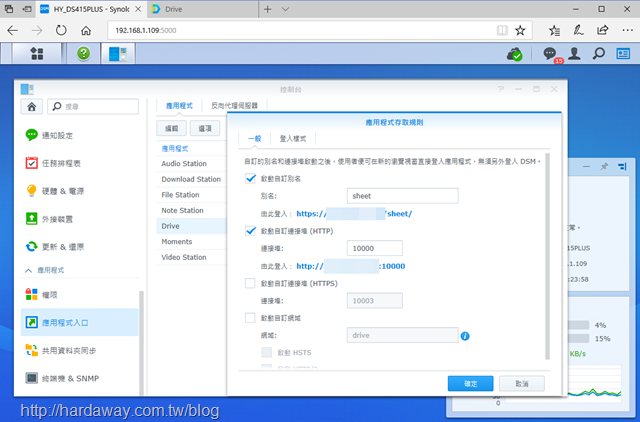Click the Control Panel 搜尋 search box
The height and width of the screenshot is (422, 640).
pos(93,107)
